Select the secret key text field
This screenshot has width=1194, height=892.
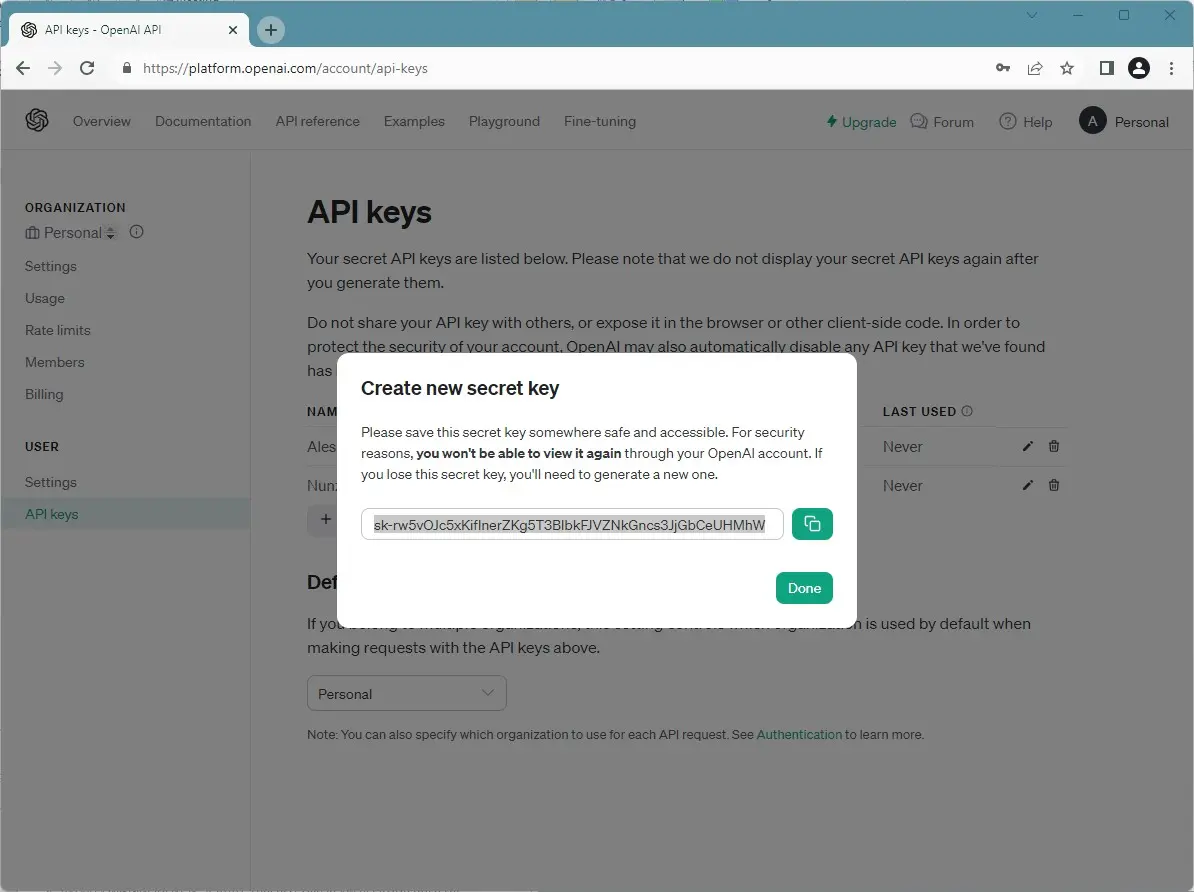(x=571, y=524)
